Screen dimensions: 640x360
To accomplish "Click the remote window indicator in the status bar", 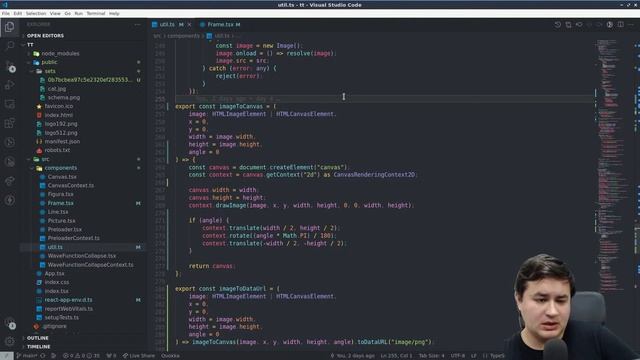I will pos(6,356).
